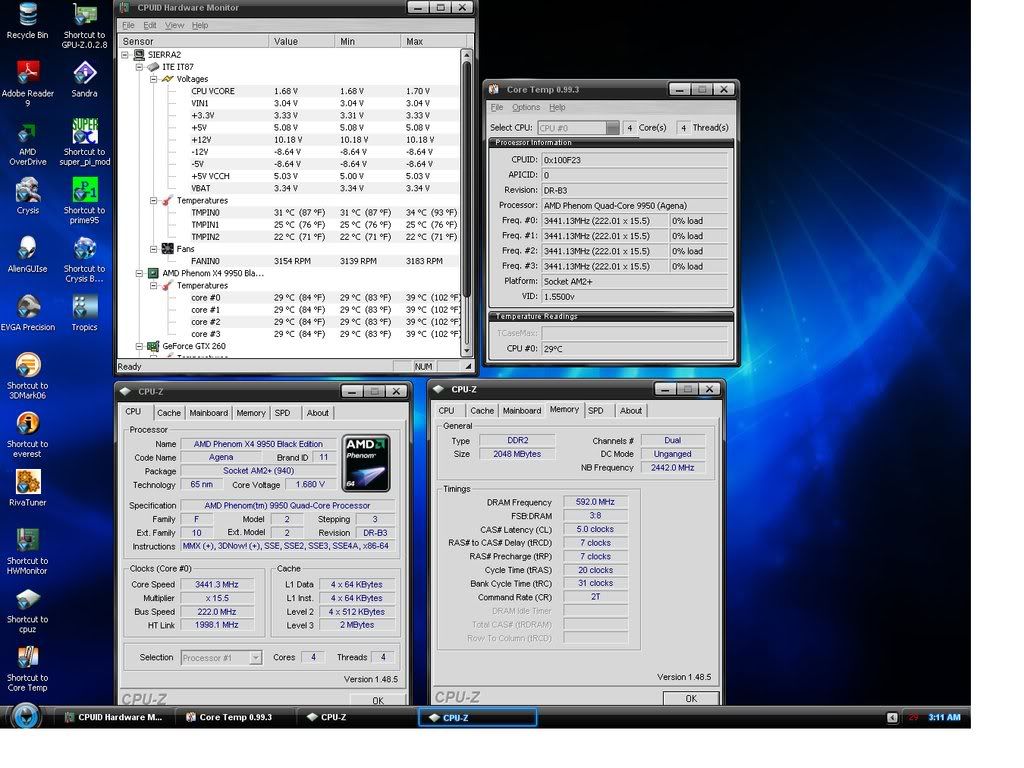Open the super_pi_mod shortcut icon
The width and height of the screenshot is (1024, 768).
(x=85, y=141)
